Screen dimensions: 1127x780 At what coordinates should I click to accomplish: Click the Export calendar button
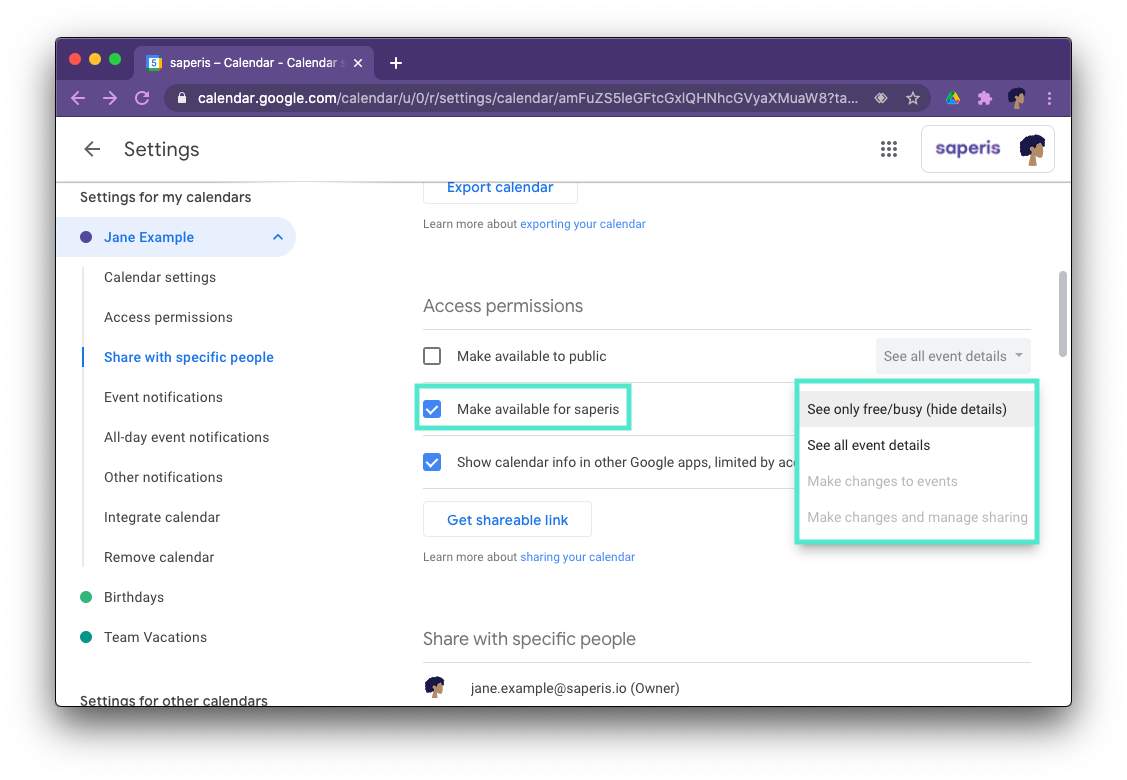click(500, 188)
